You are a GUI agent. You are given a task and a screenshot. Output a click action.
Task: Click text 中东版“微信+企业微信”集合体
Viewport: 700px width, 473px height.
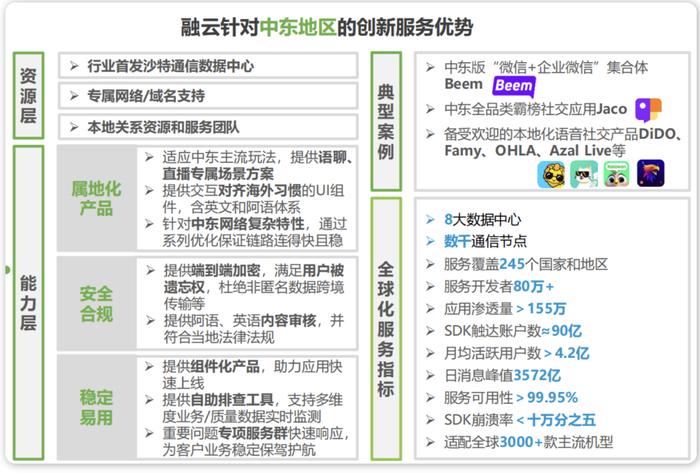(x=546, y=67)
